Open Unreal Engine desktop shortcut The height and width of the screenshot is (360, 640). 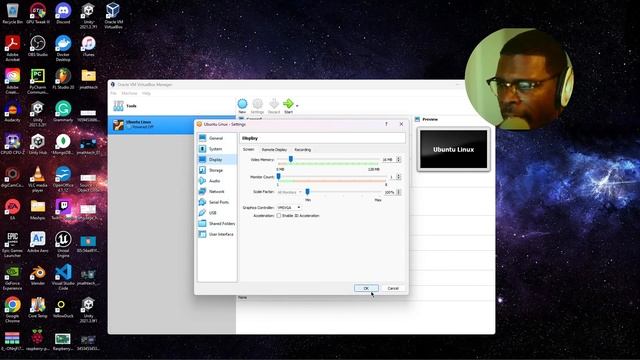coord(63,244)
